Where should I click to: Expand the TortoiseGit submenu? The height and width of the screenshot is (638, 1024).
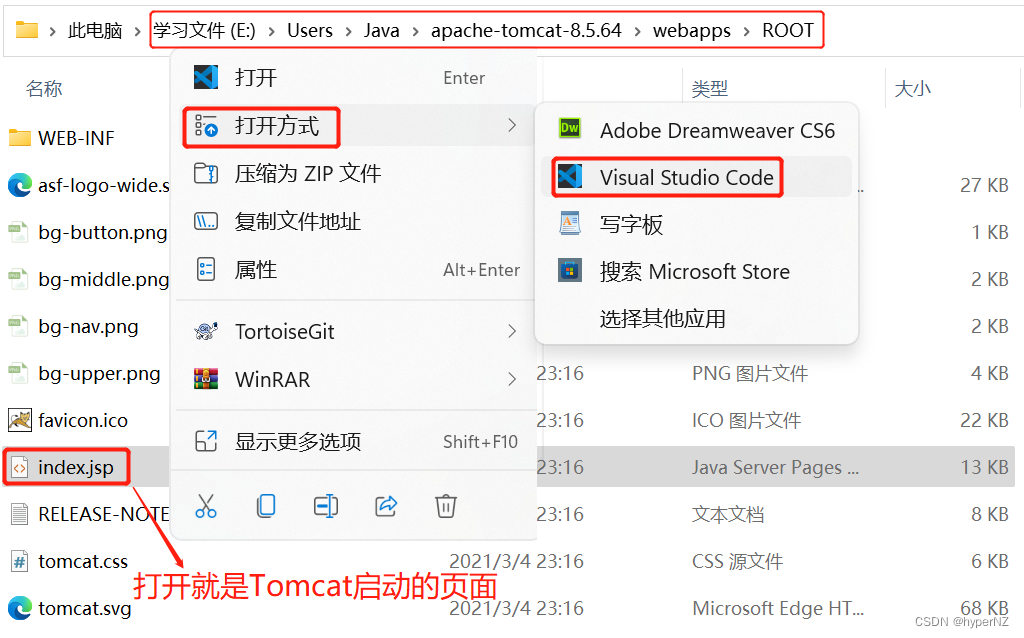(x=355, y=331)
